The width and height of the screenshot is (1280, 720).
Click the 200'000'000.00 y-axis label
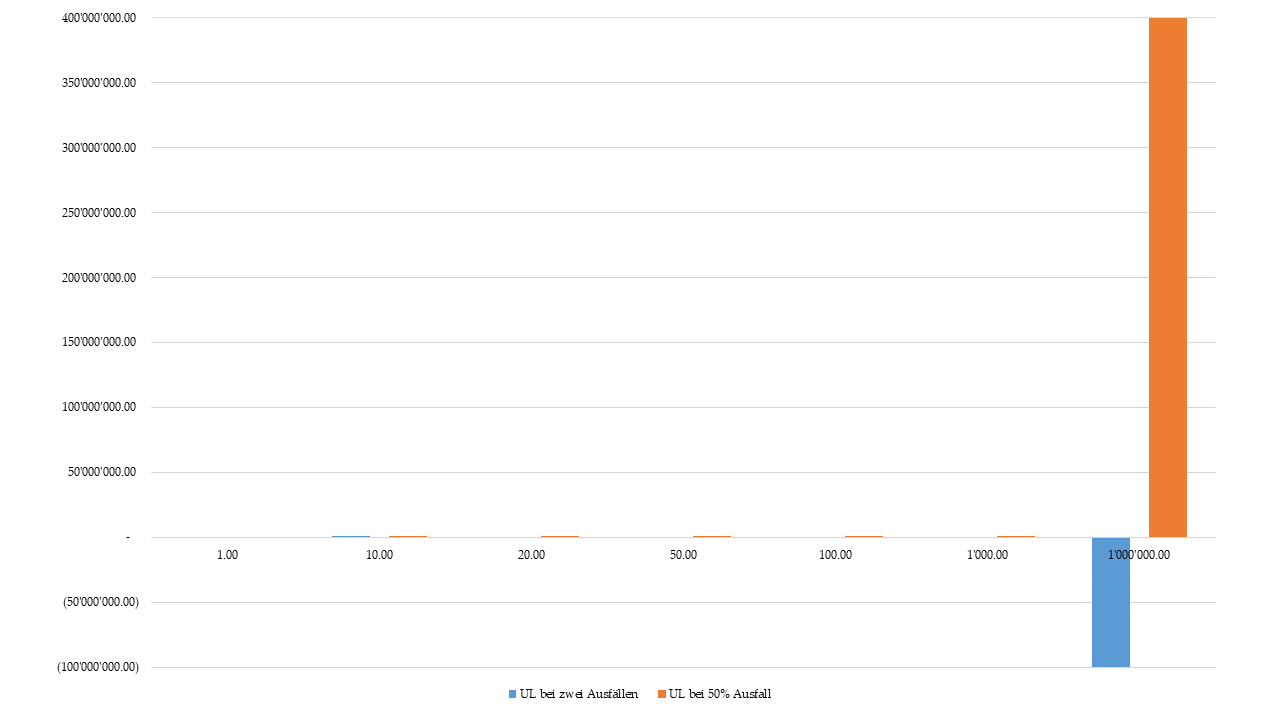click(99, 278)
